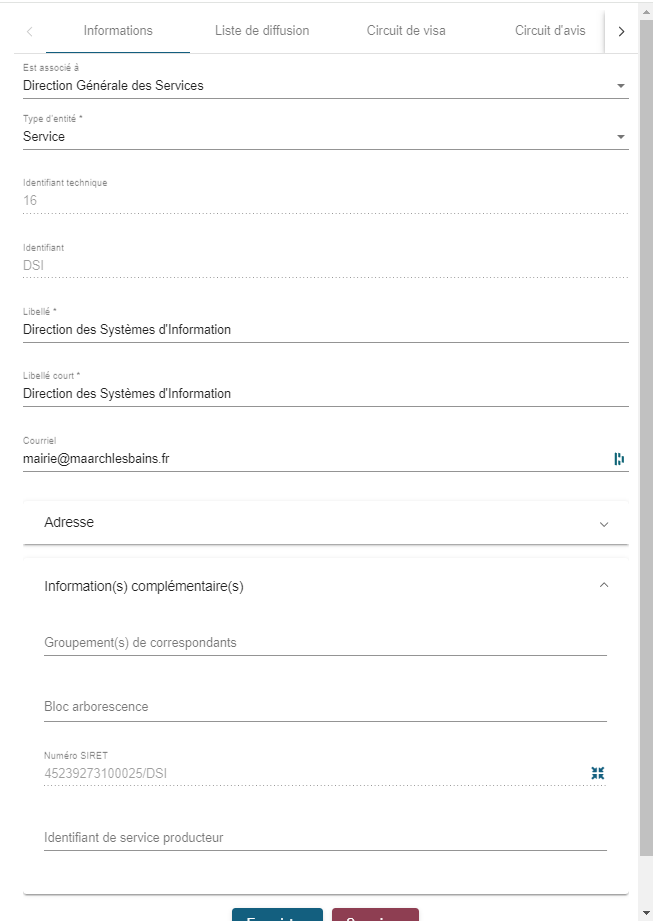Open the 'Est associé à' dropdown
Image resolution: width=653 pixels, height=921 pixels.
point(325,86)
